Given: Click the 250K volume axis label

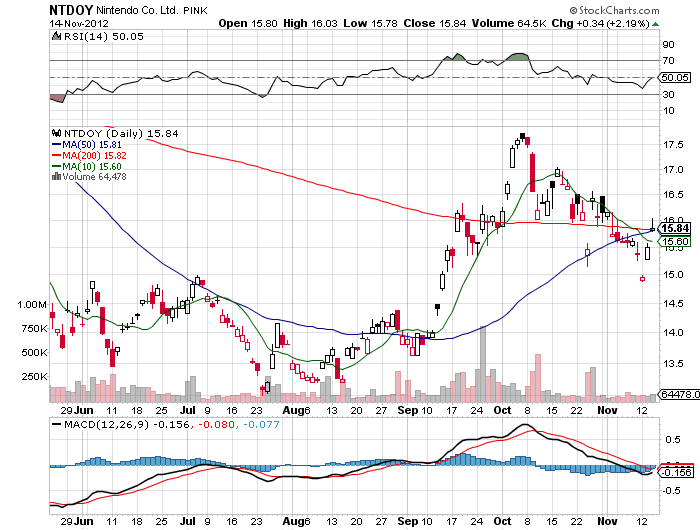Looking at the screenshot, I should pos(34,377).
